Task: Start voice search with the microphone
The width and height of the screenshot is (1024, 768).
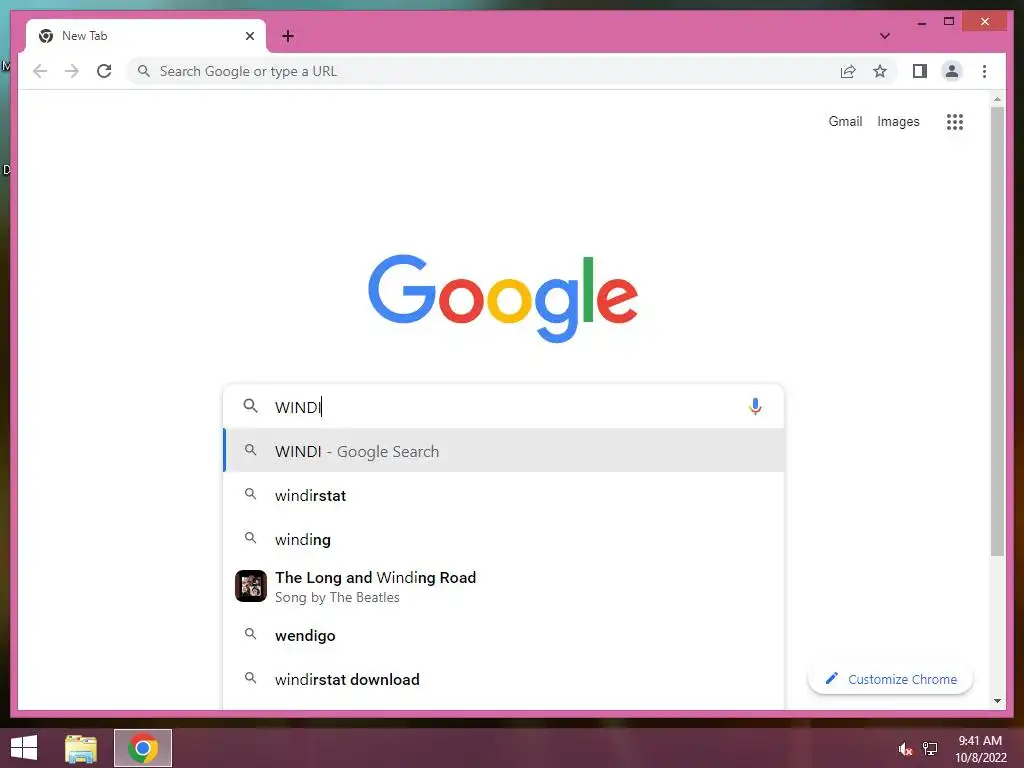Action: (x=755, y=406)
